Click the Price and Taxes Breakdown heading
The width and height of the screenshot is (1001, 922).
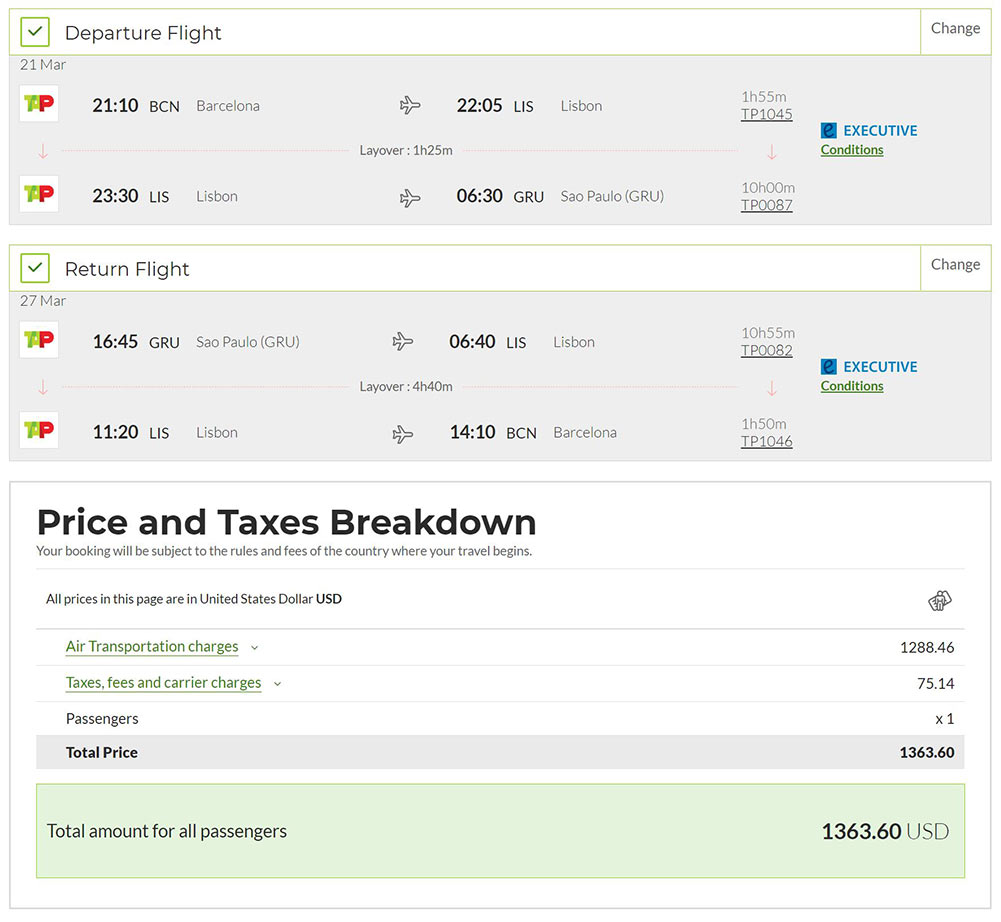[287, 522]
